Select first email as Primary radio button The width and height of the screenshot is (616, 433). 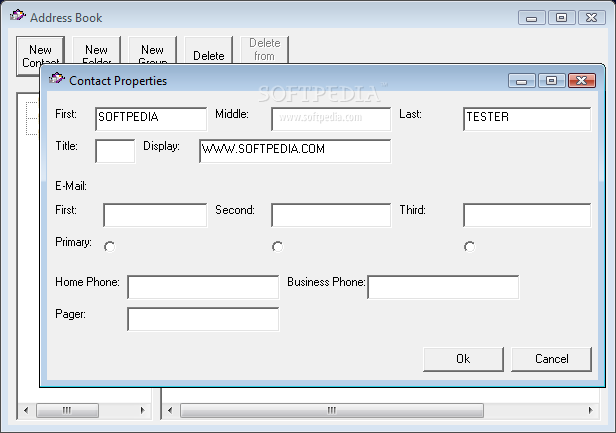(x=110, y=246)
